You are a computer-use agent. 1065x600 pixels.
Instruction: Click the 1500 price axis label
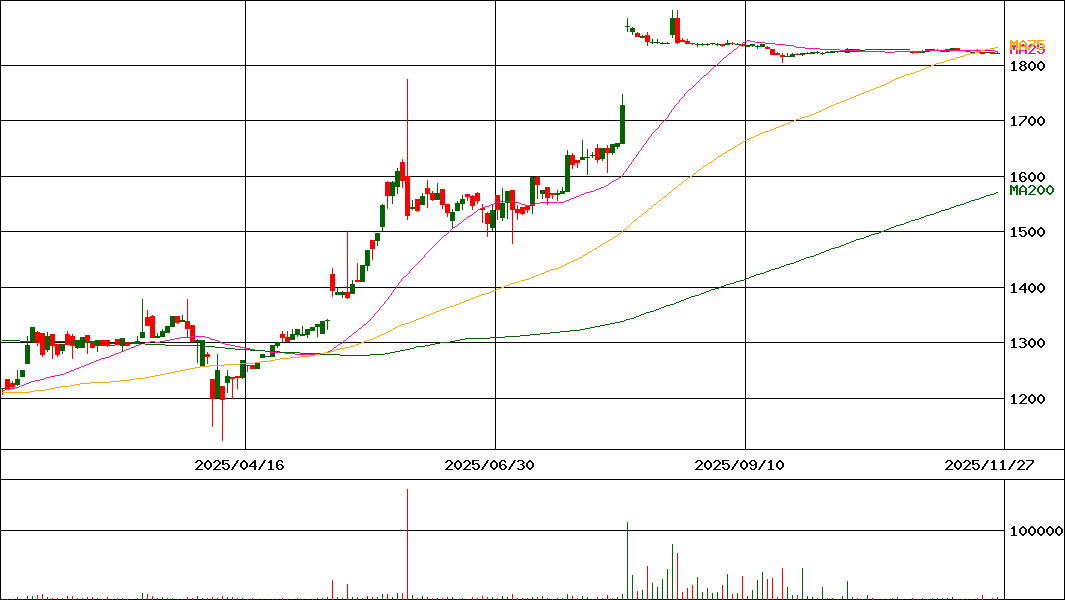tap(1027, 232)
